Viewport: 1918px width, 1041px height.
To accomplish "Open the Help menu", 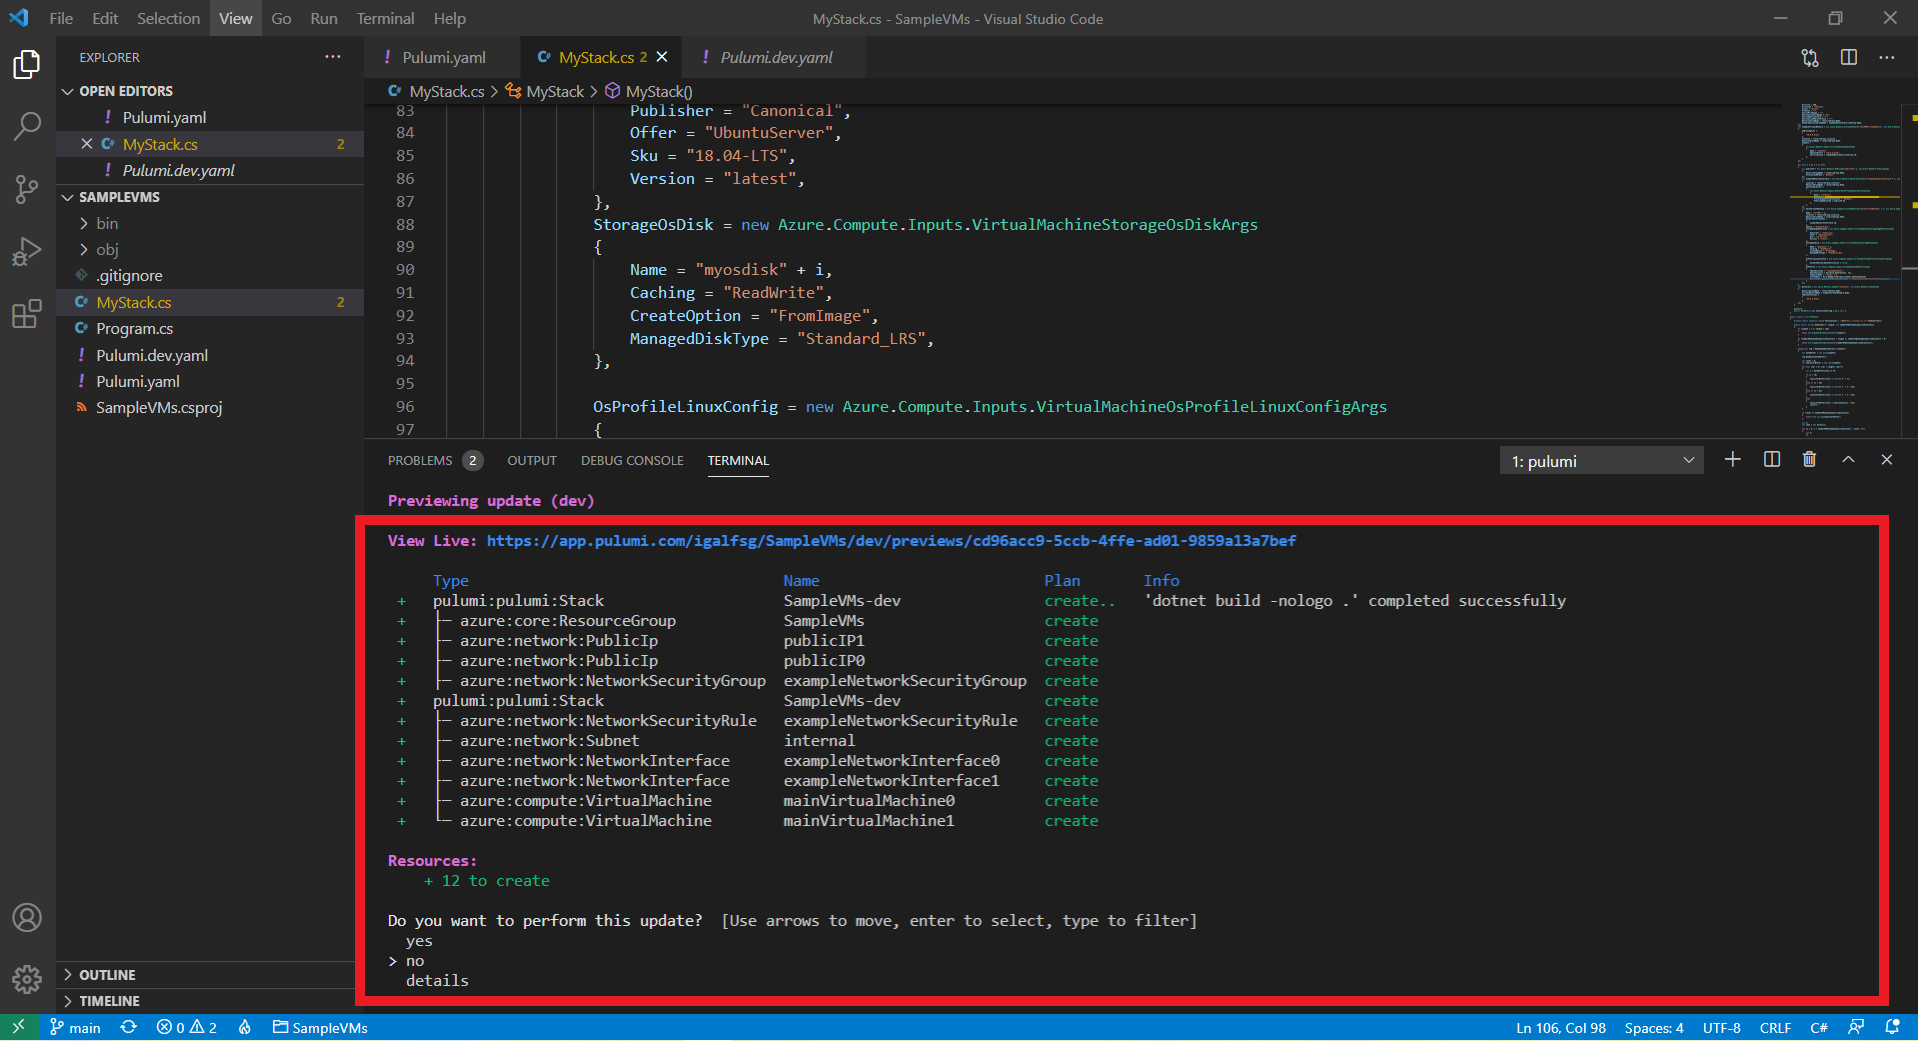I will tap(449, 18).
